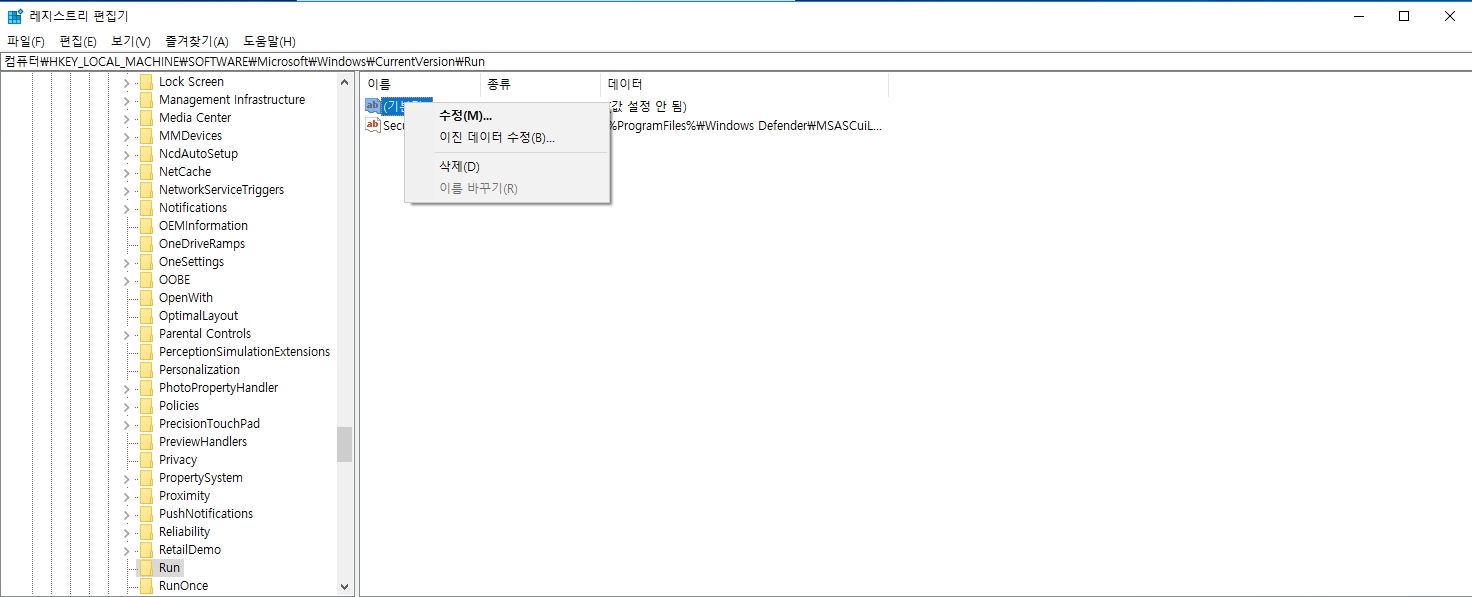Viewport: 1472px width, 597px height.
Task: Click the registry path address bar
Action: [700, 61]
